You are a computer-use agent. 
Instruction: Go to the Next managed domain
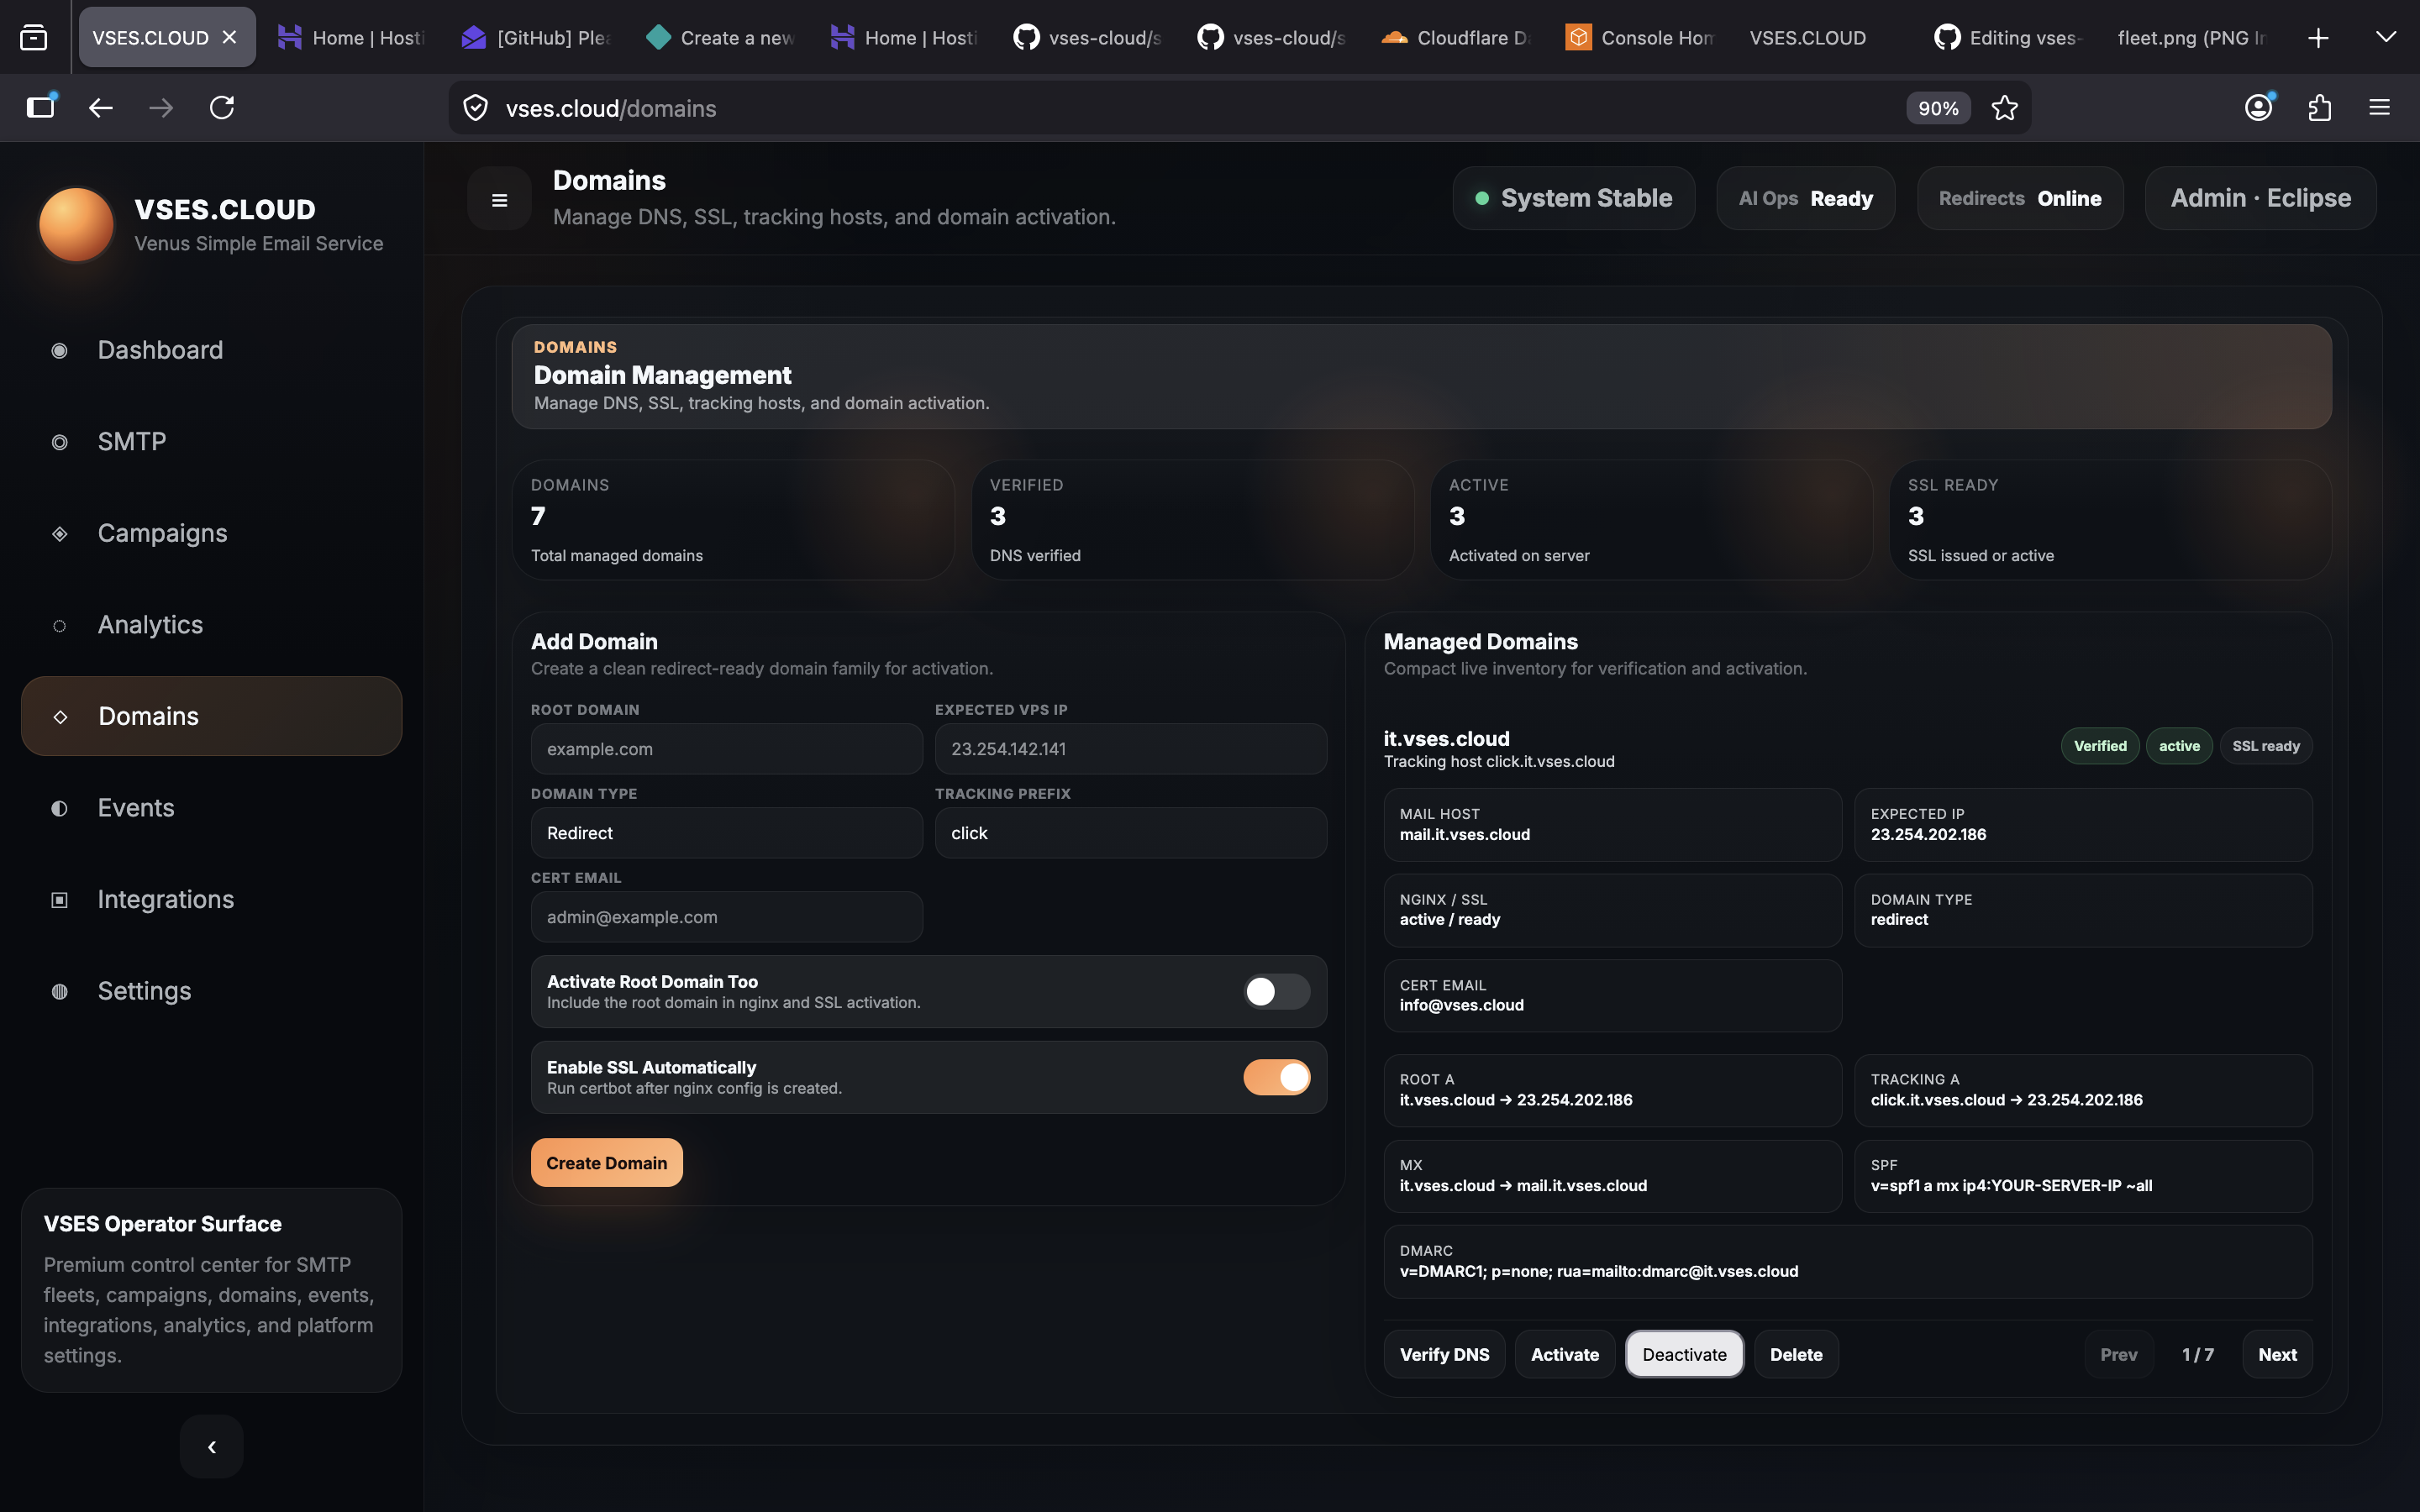[2277, 1354]
